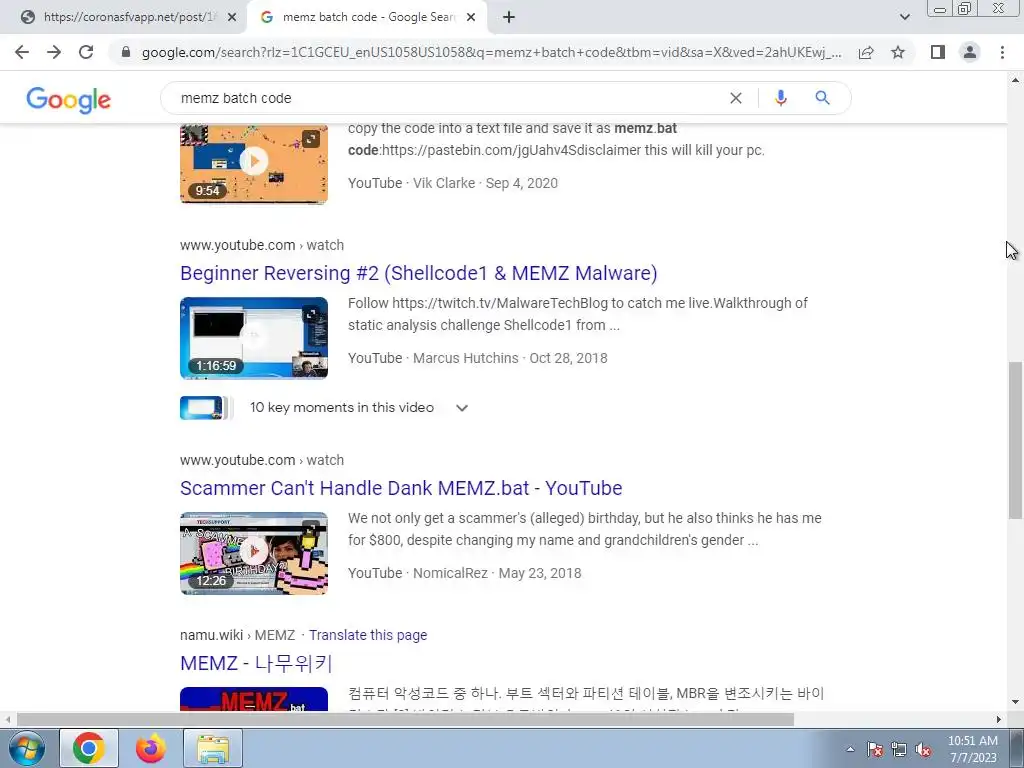Viewport: 1024px width, 768px height.
Task: Click the muted volume tray icon
Action: pos(923,749)
